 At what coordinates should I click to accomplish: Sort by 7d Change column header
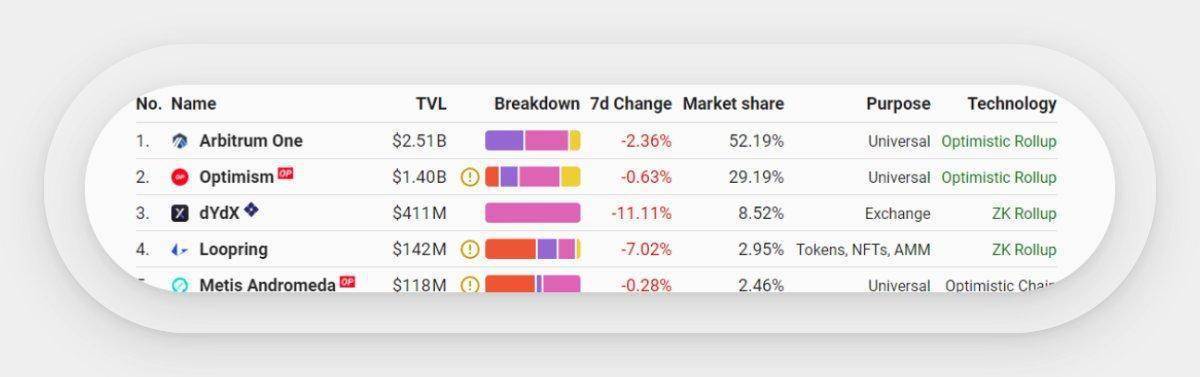point(631,103)
